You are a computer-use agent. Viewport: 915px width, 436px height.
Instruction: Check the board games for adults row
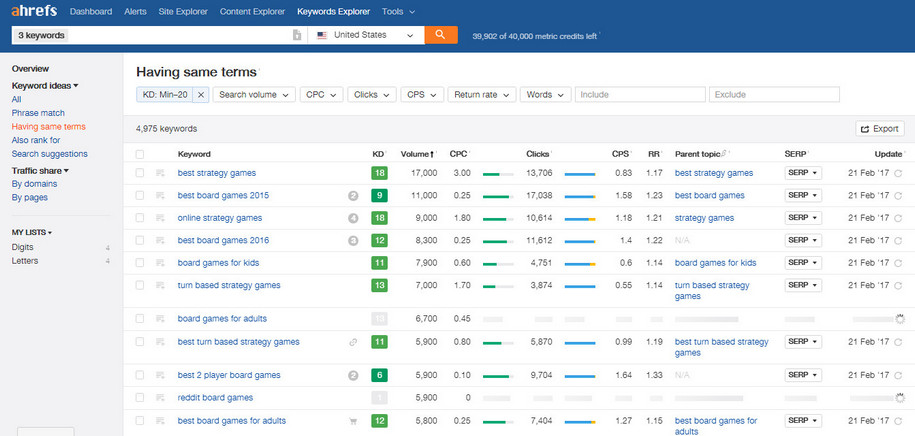pos(139,319)
